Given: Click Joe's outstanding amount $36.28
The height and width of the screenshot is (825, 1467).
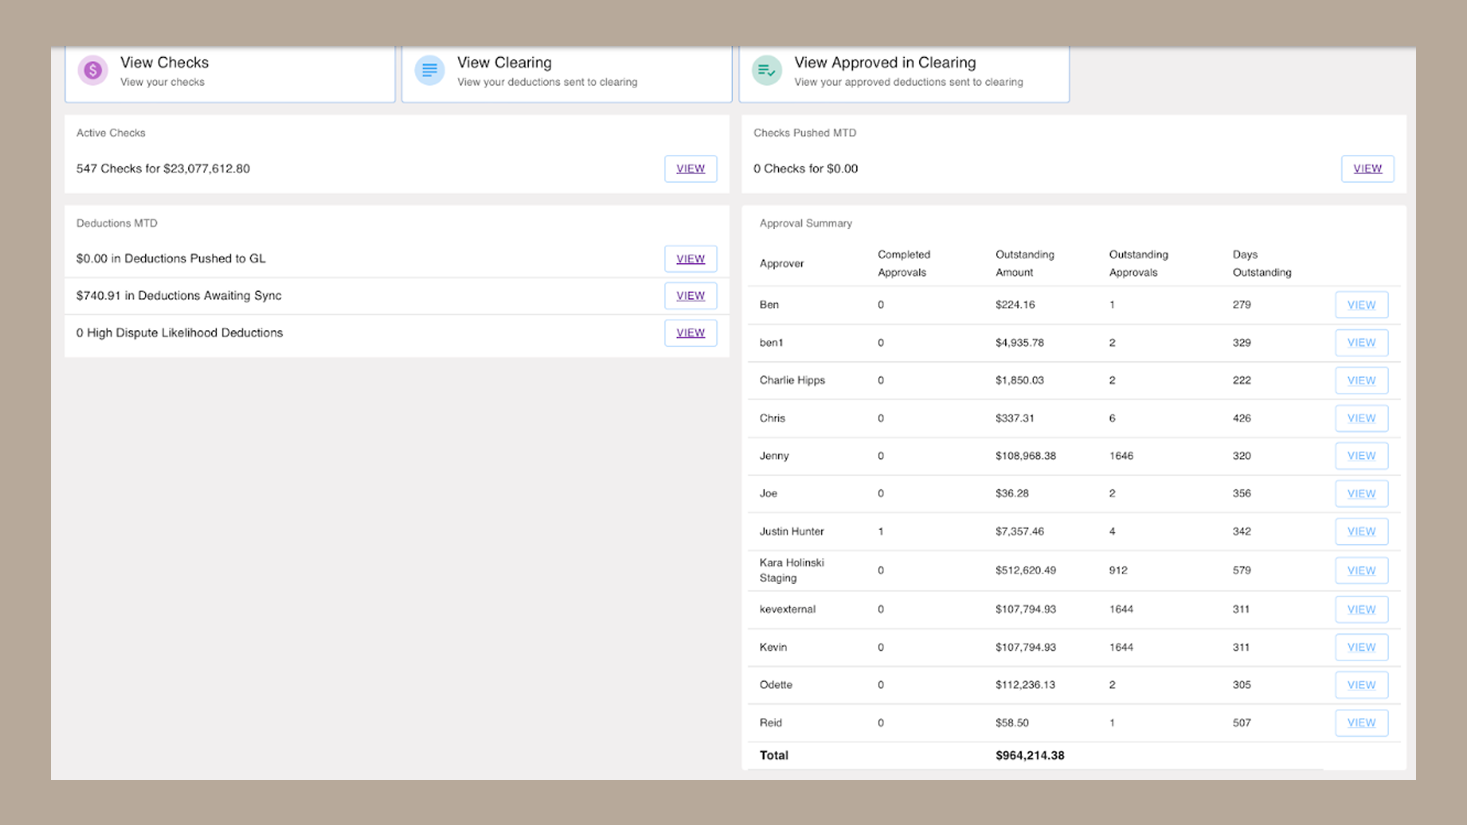Looking at the screenshot, I should (1012, 494).
